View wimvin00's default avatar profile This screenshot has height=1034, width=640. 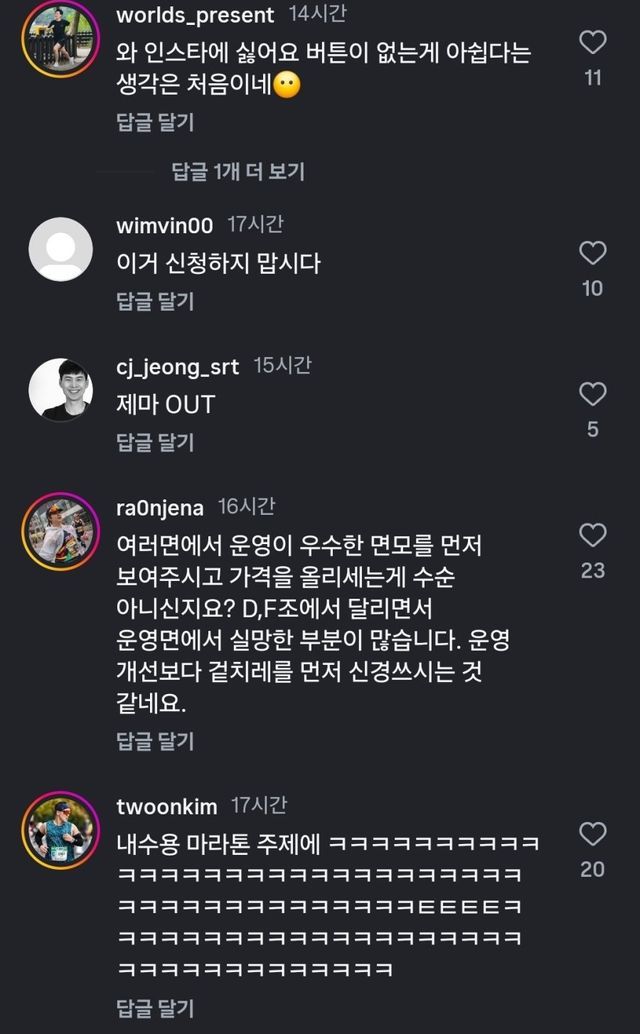pos(61,249)
